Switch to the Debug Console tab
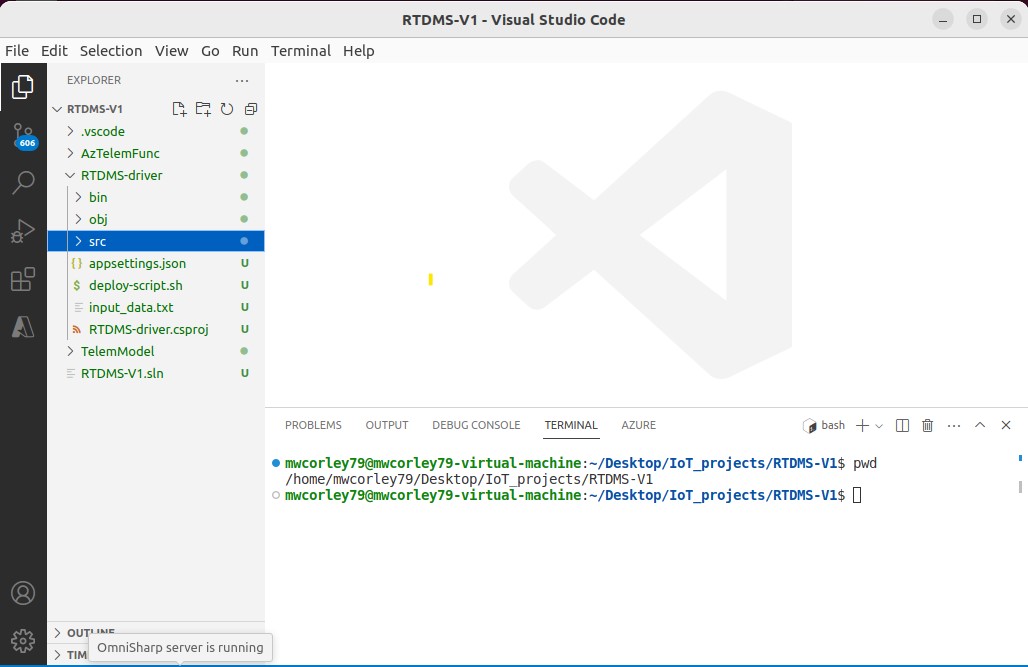 click(x=476, y=426)
